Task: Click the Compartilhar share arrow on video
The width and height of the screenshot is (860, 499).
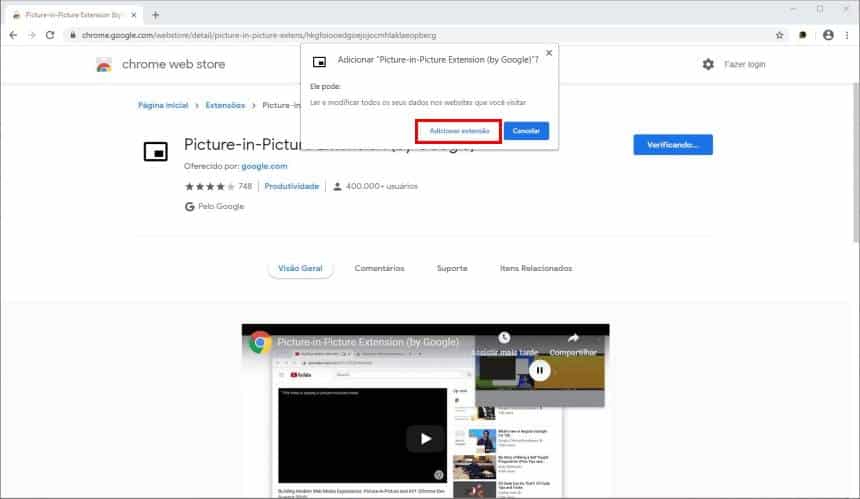Action: pyautogui.click(x=573, y=338)
